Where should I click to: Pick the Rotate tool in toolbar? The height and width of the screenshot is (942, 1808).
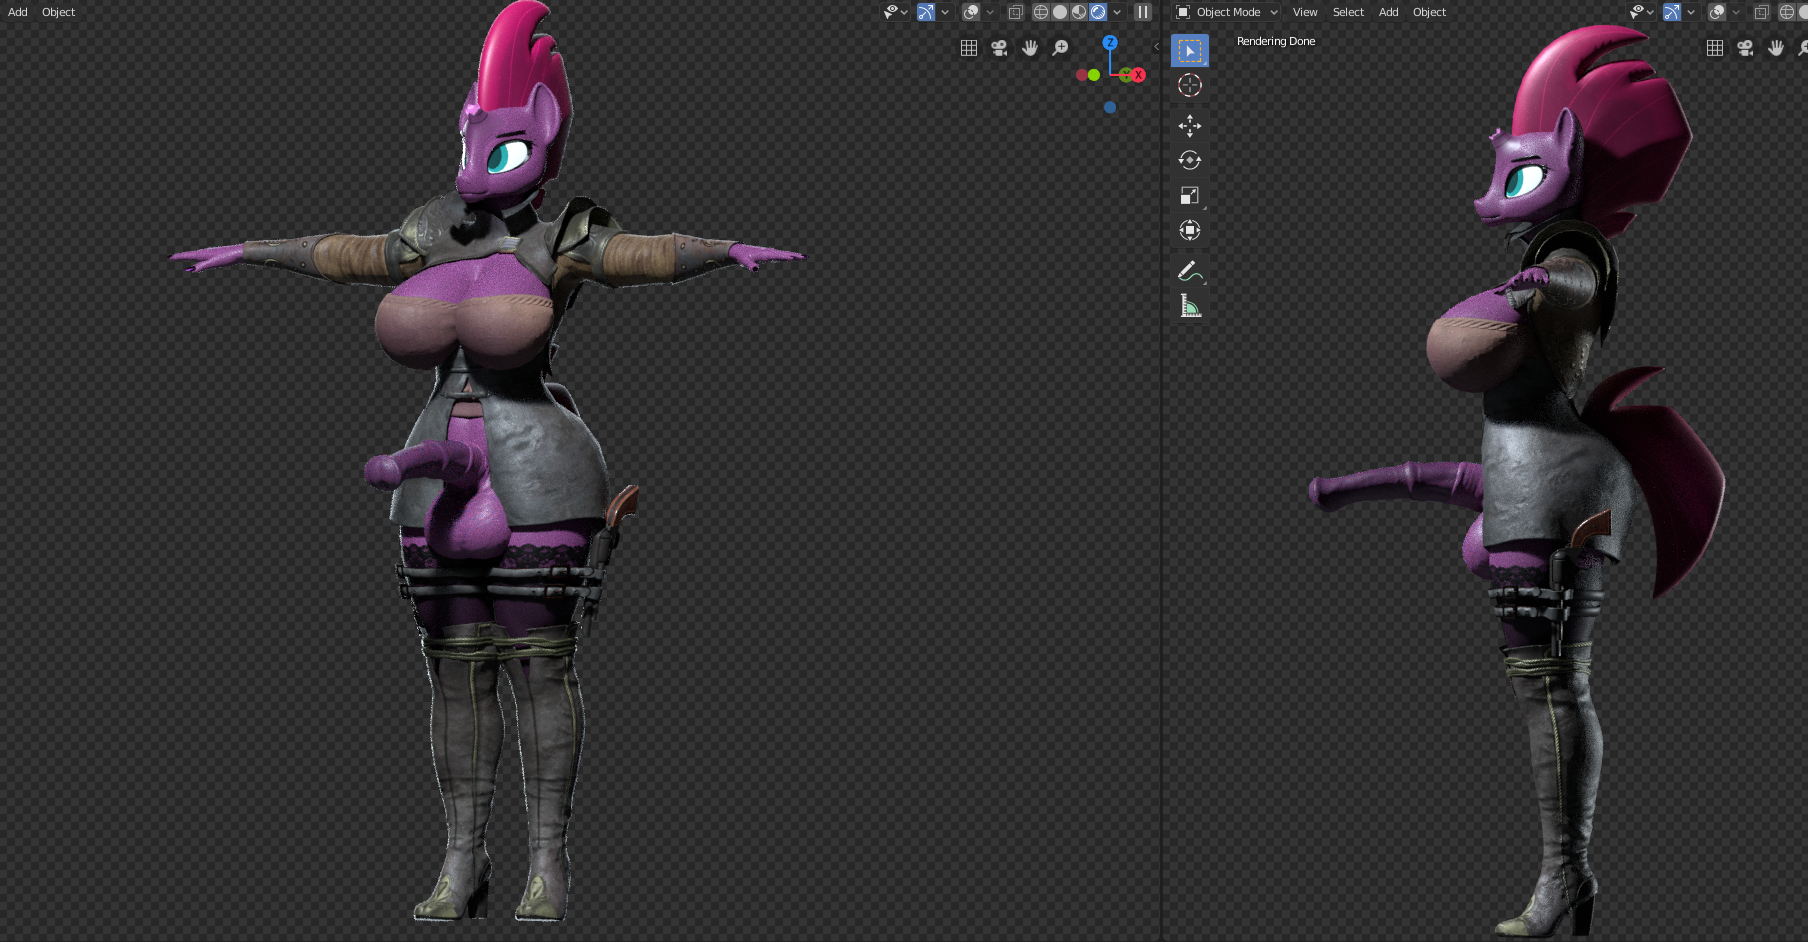1189,160
